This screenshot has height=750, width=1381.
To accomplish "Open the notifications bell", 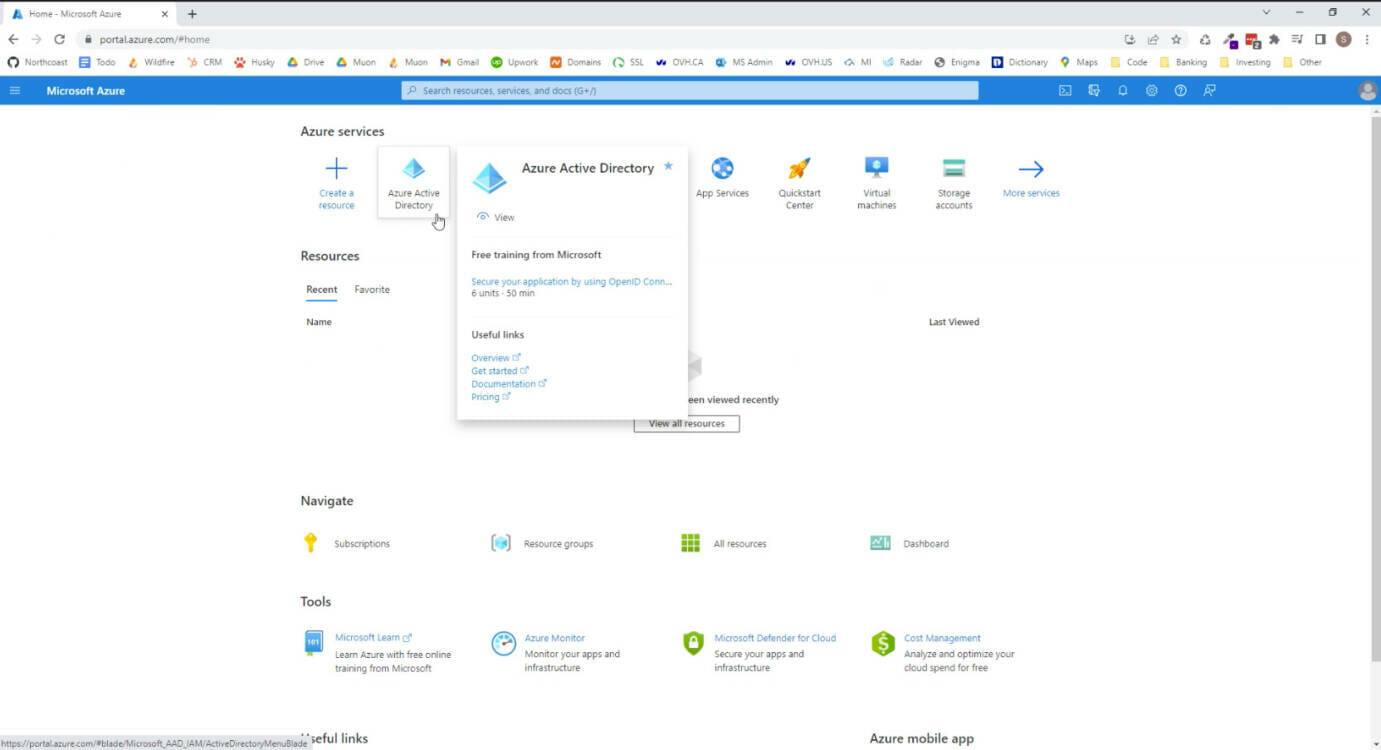I will pos(1122,90).
